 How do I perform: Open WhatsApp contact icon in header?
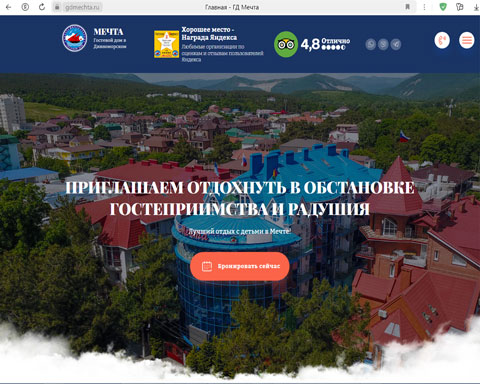pos(371,44)
